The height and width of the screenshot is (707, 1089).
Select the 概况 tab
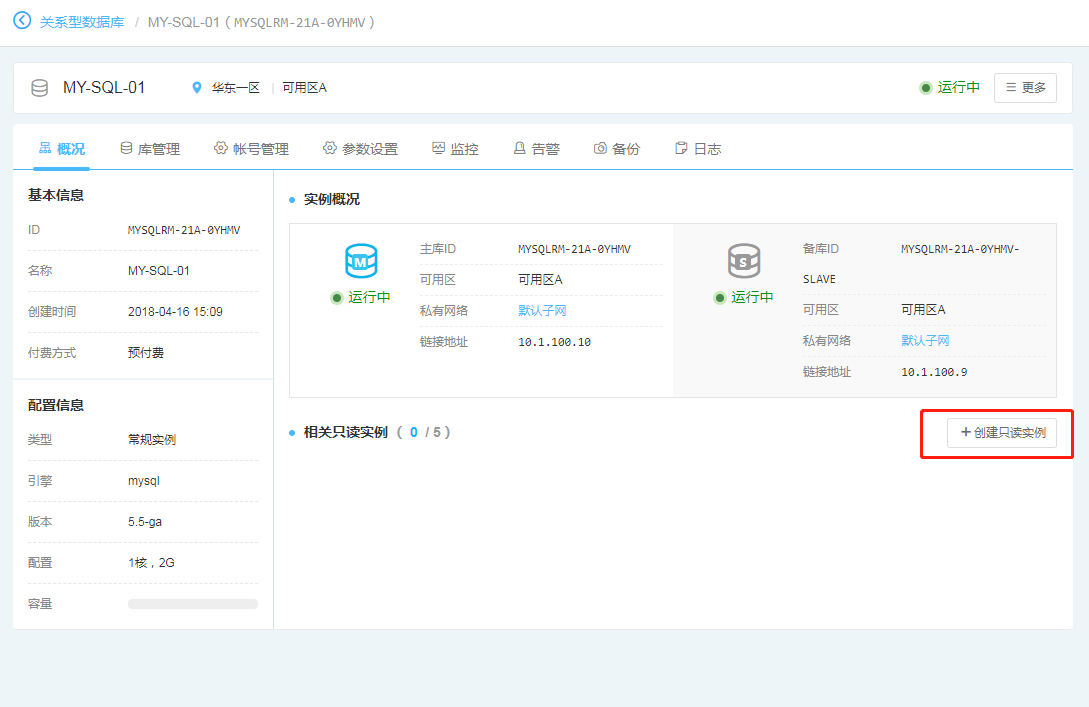(62, 149)
